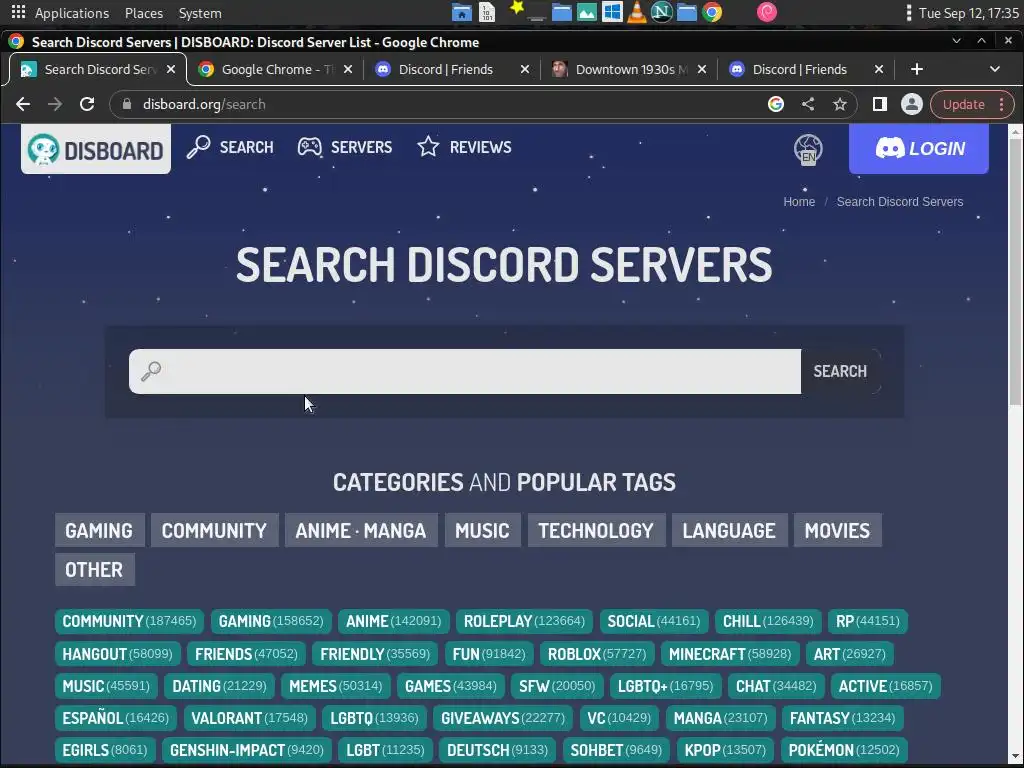Choose the CHILL (126439) tag
Image resolution: width=1024 pixels, height=768 pixels.
click(x=768, y=621)
